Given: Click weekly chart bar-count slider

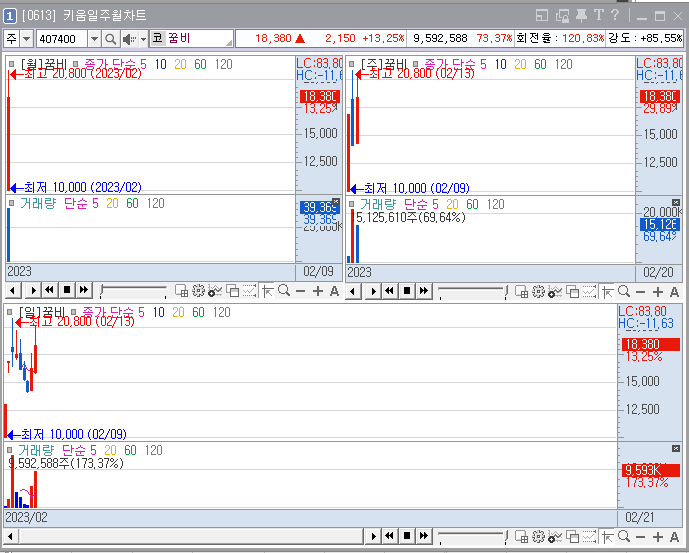Looking at the screenshot, I should click(473, 291).
